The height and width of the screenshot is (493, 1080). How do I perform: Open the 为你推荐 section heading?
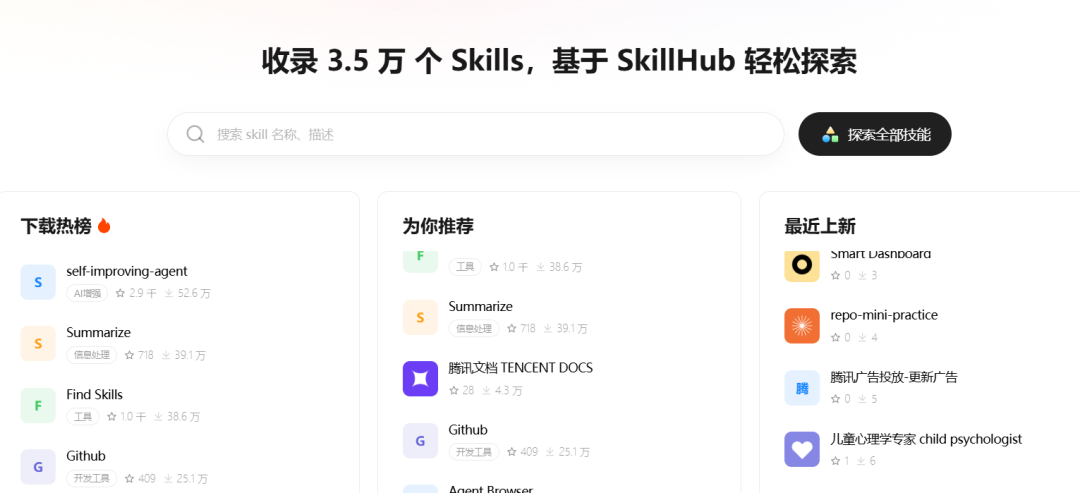[438, 226]
